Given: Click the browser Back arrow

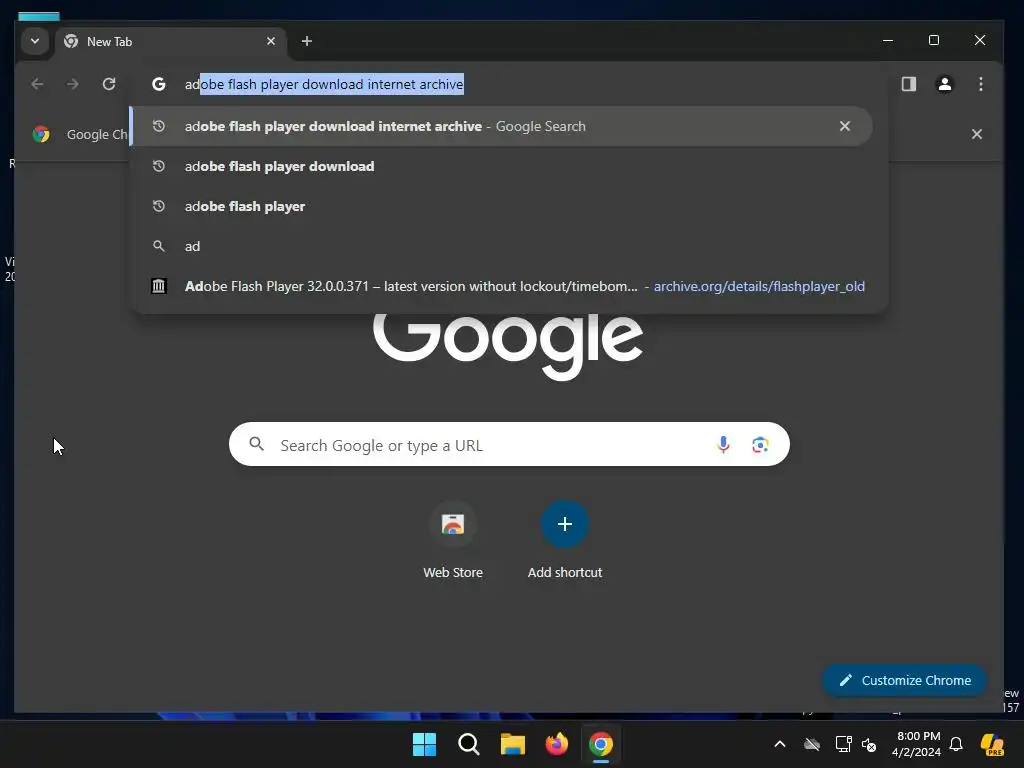Looking at the screenshot, I should (x=37, y=84).
